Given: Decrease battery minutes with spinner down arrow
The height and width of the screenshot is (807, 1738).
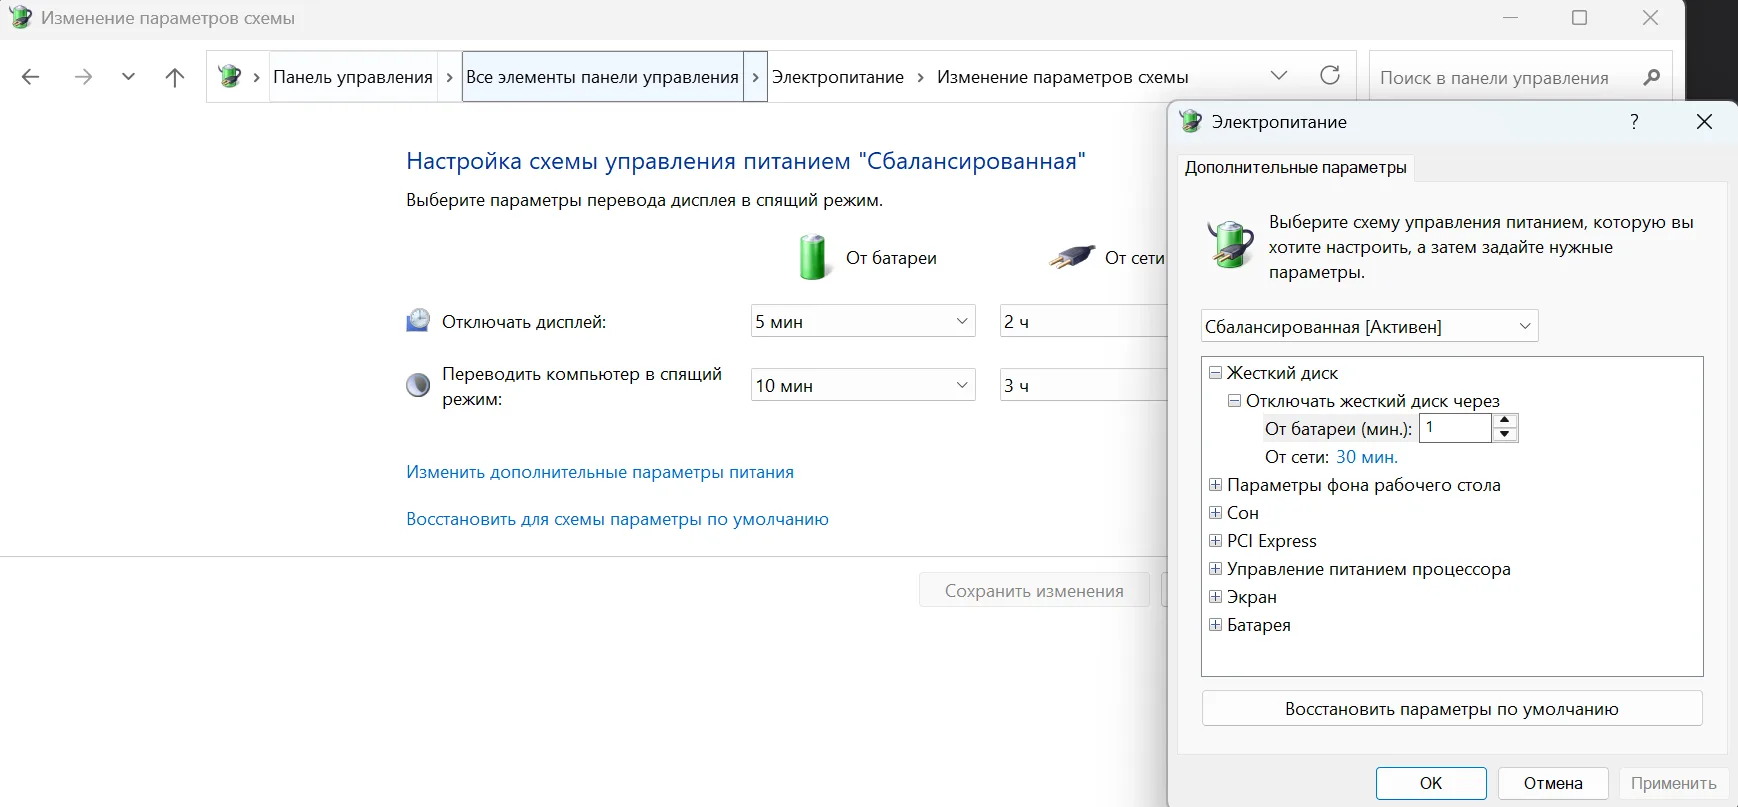Looking at the screenshot, I should point(1505,435).
